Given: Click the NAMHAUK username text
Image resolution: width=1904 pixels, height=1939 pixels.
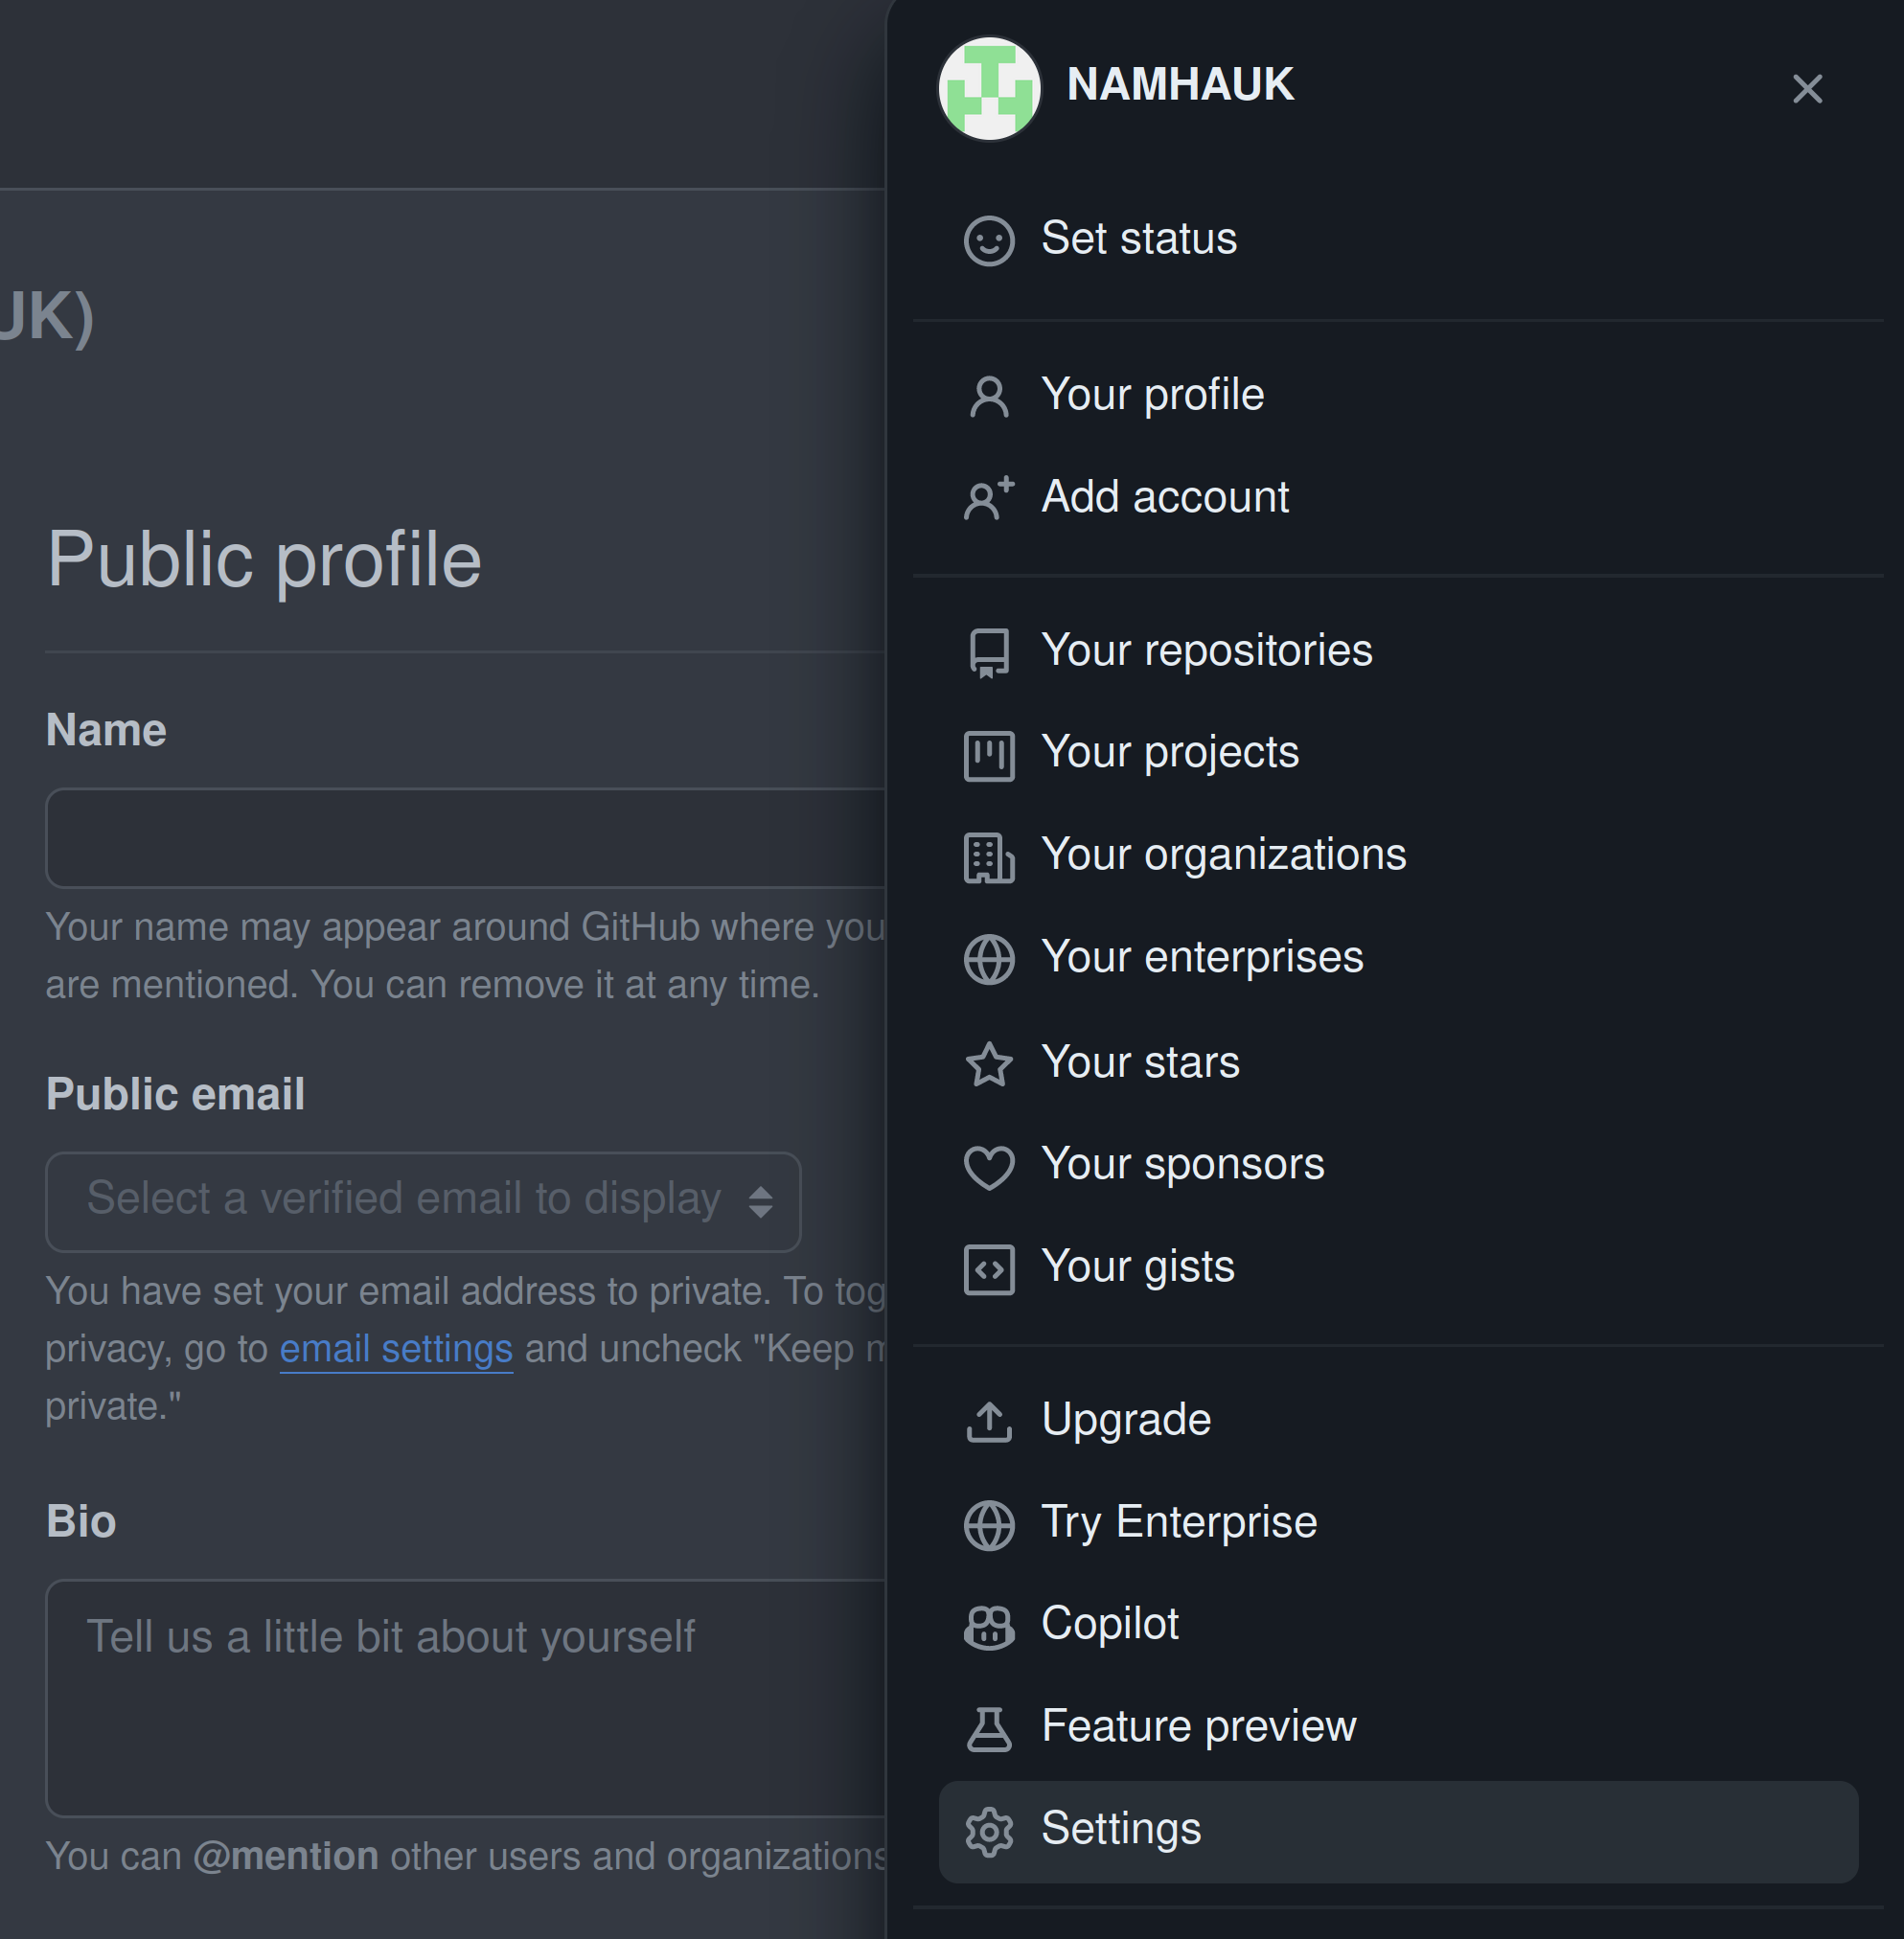Looking at the screenshot, I should point(1180,85).
